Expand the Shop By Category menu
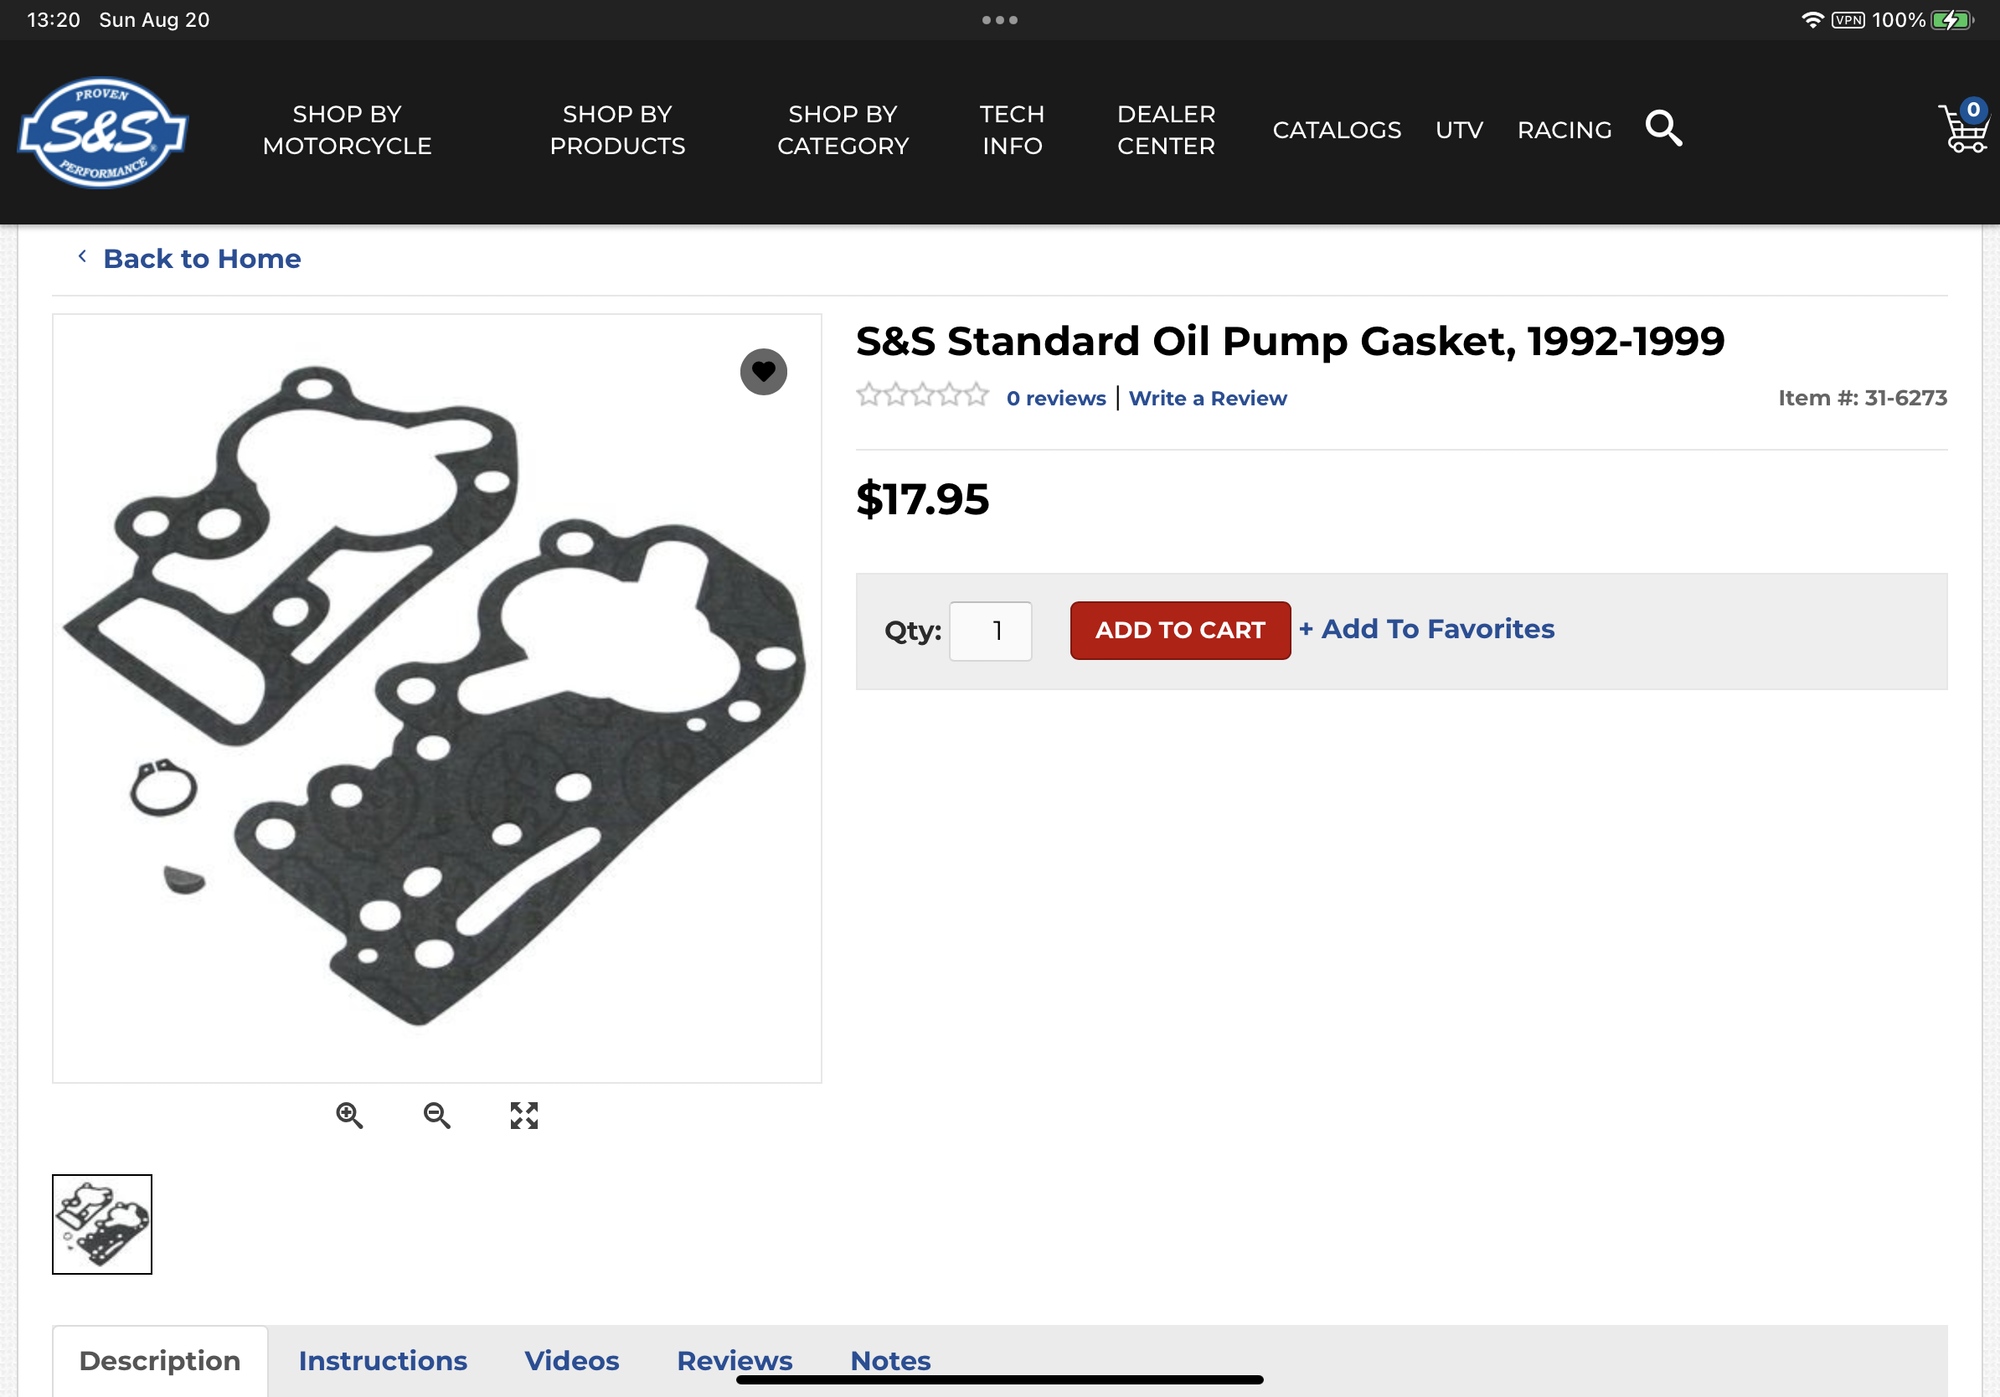 pyautogui.click(x=843, y=130)
